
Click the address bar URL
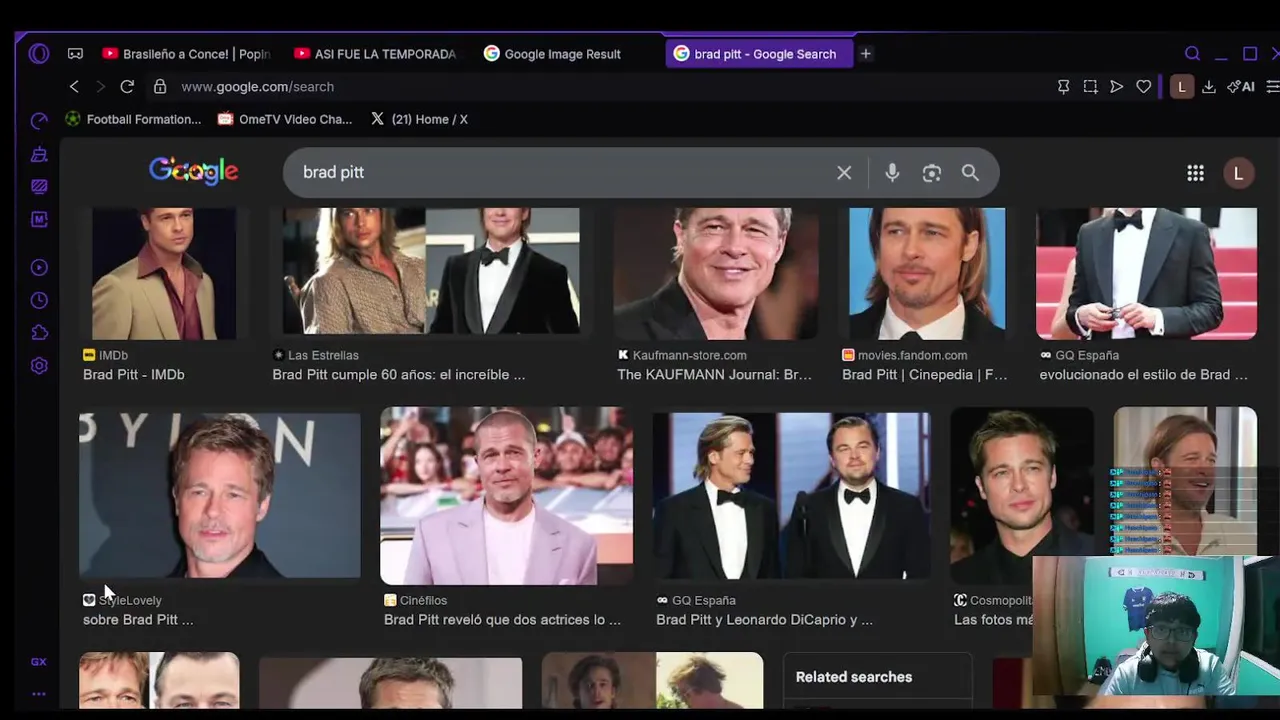(258, 87)
